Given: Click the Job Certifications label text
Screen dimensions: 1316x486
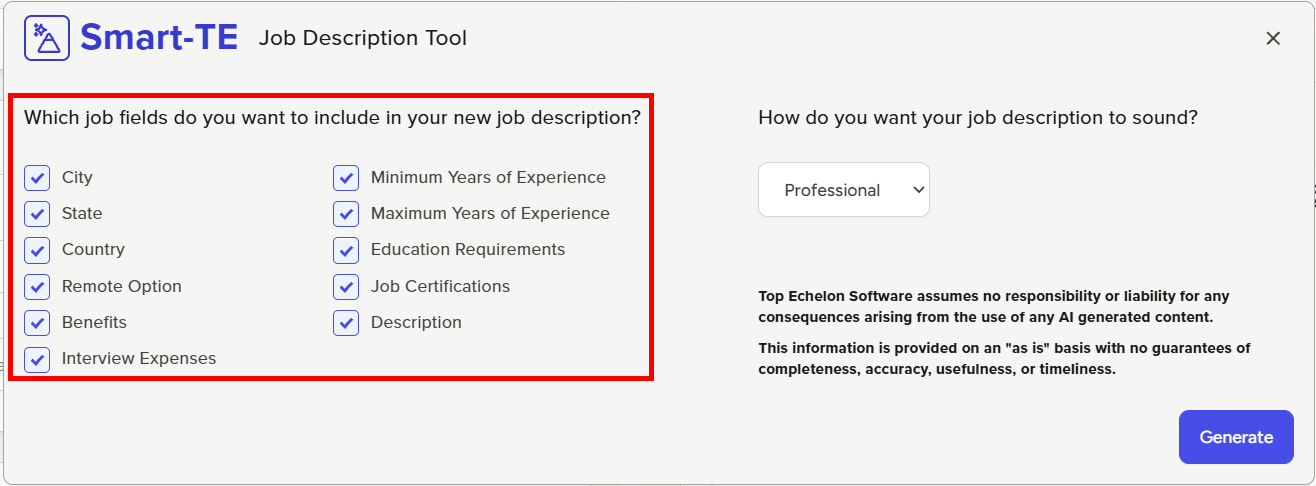Looking at the screenshot, I should click(440, 286).
